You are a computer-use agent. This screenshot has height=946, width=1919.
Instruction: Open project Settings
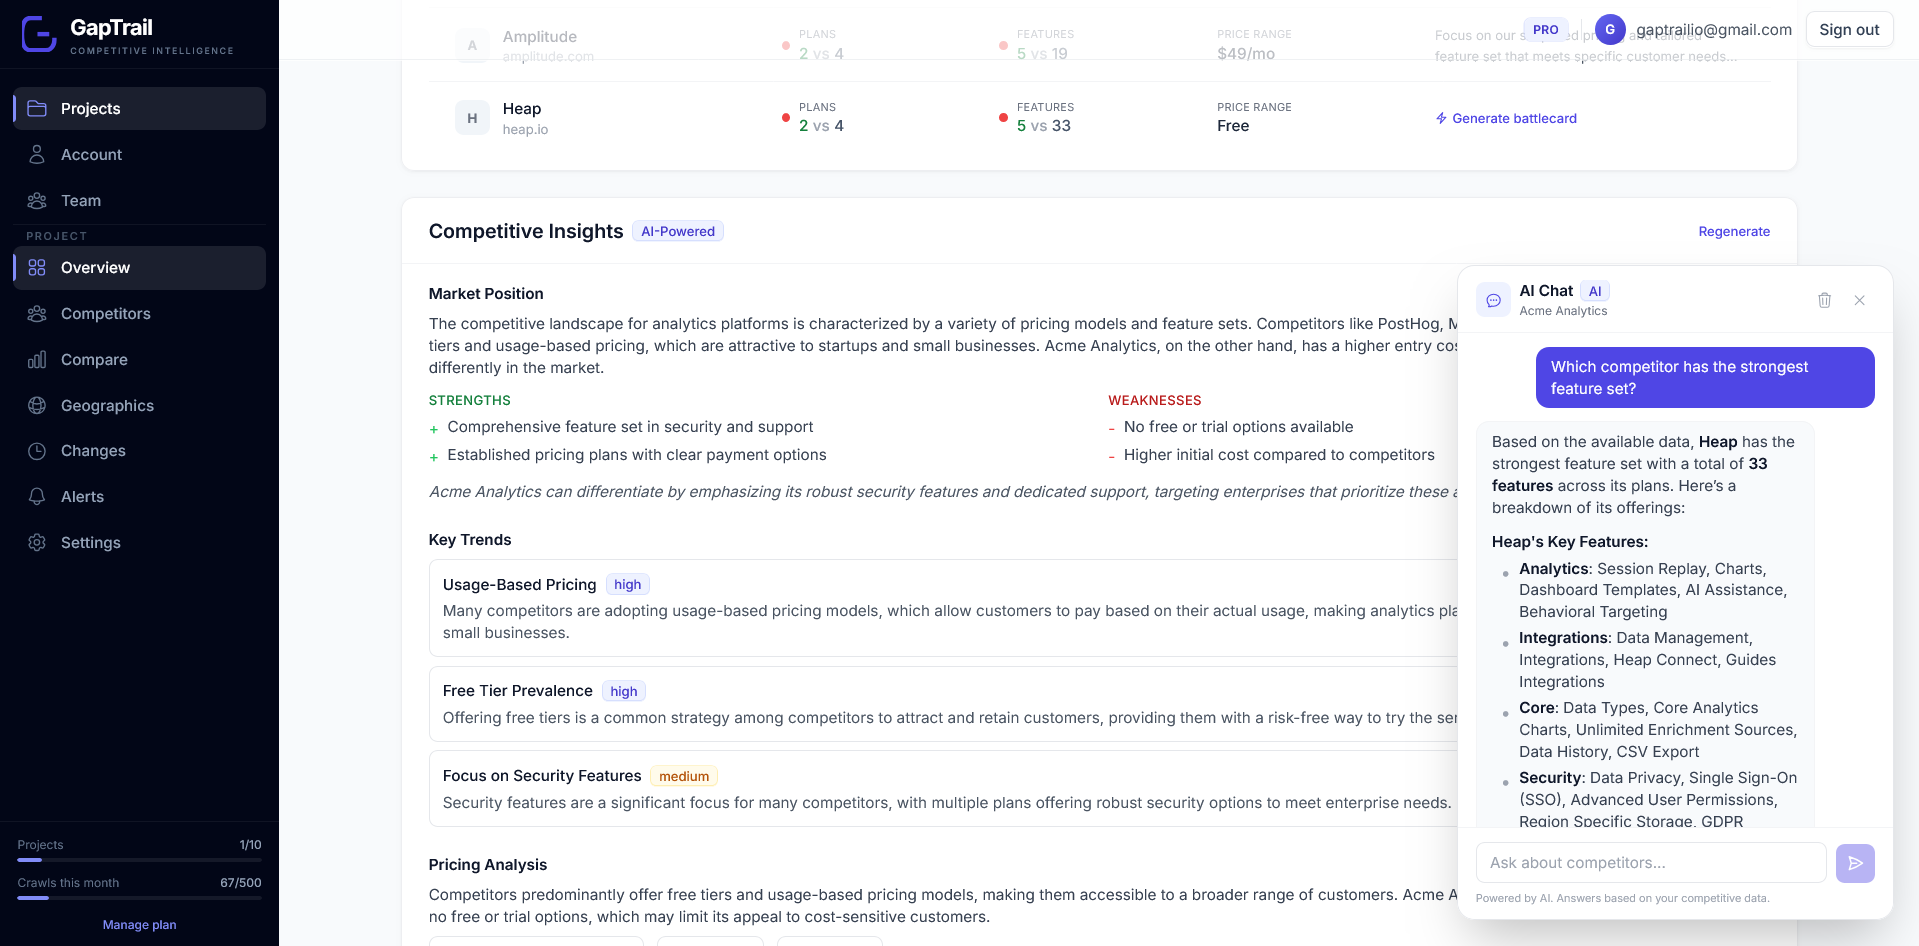pyautogui.click(x=140, y=542)
